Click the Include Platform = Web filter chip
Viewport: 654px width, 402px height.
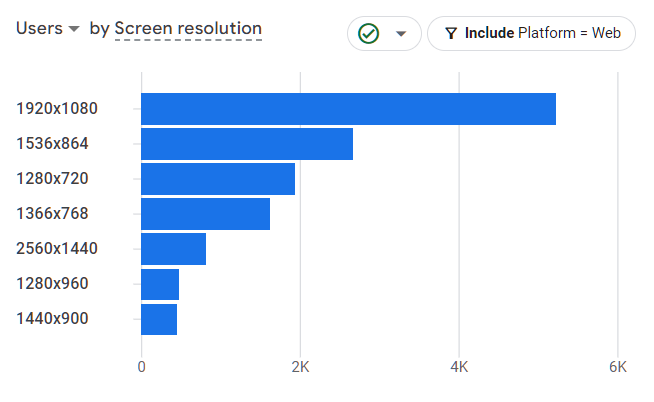click(x=531, y=33)
